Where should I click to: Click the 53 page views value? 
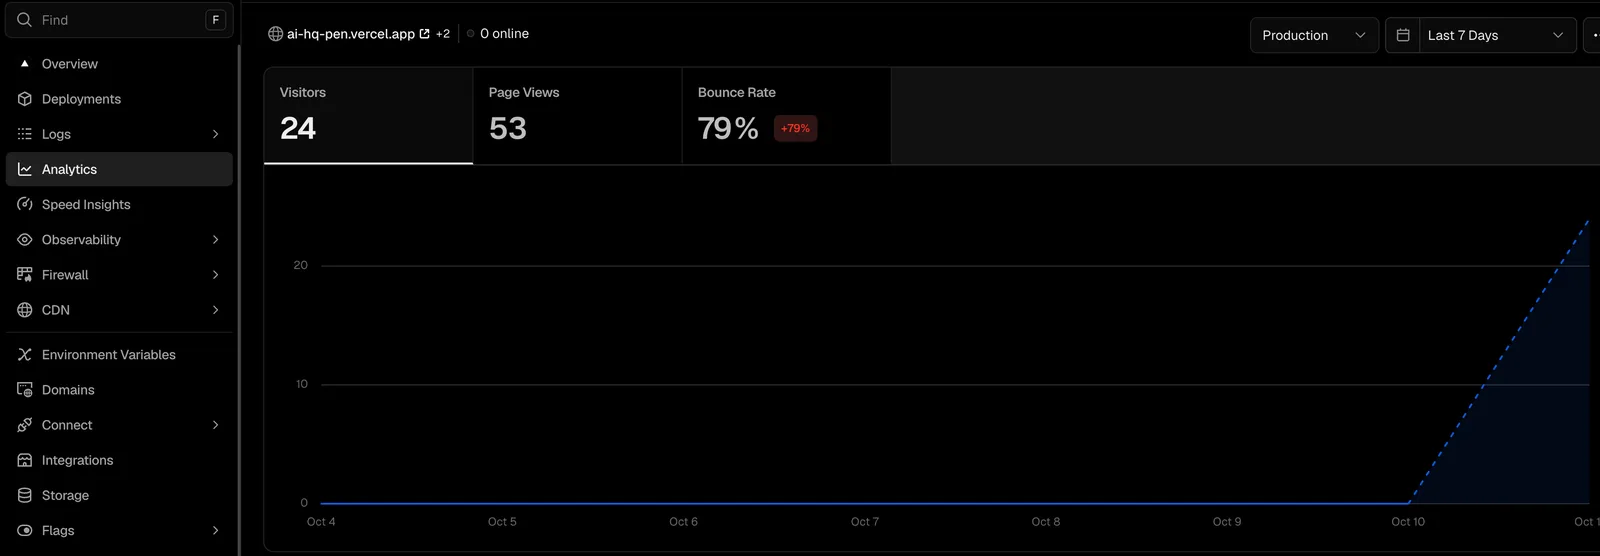point(508,128)
